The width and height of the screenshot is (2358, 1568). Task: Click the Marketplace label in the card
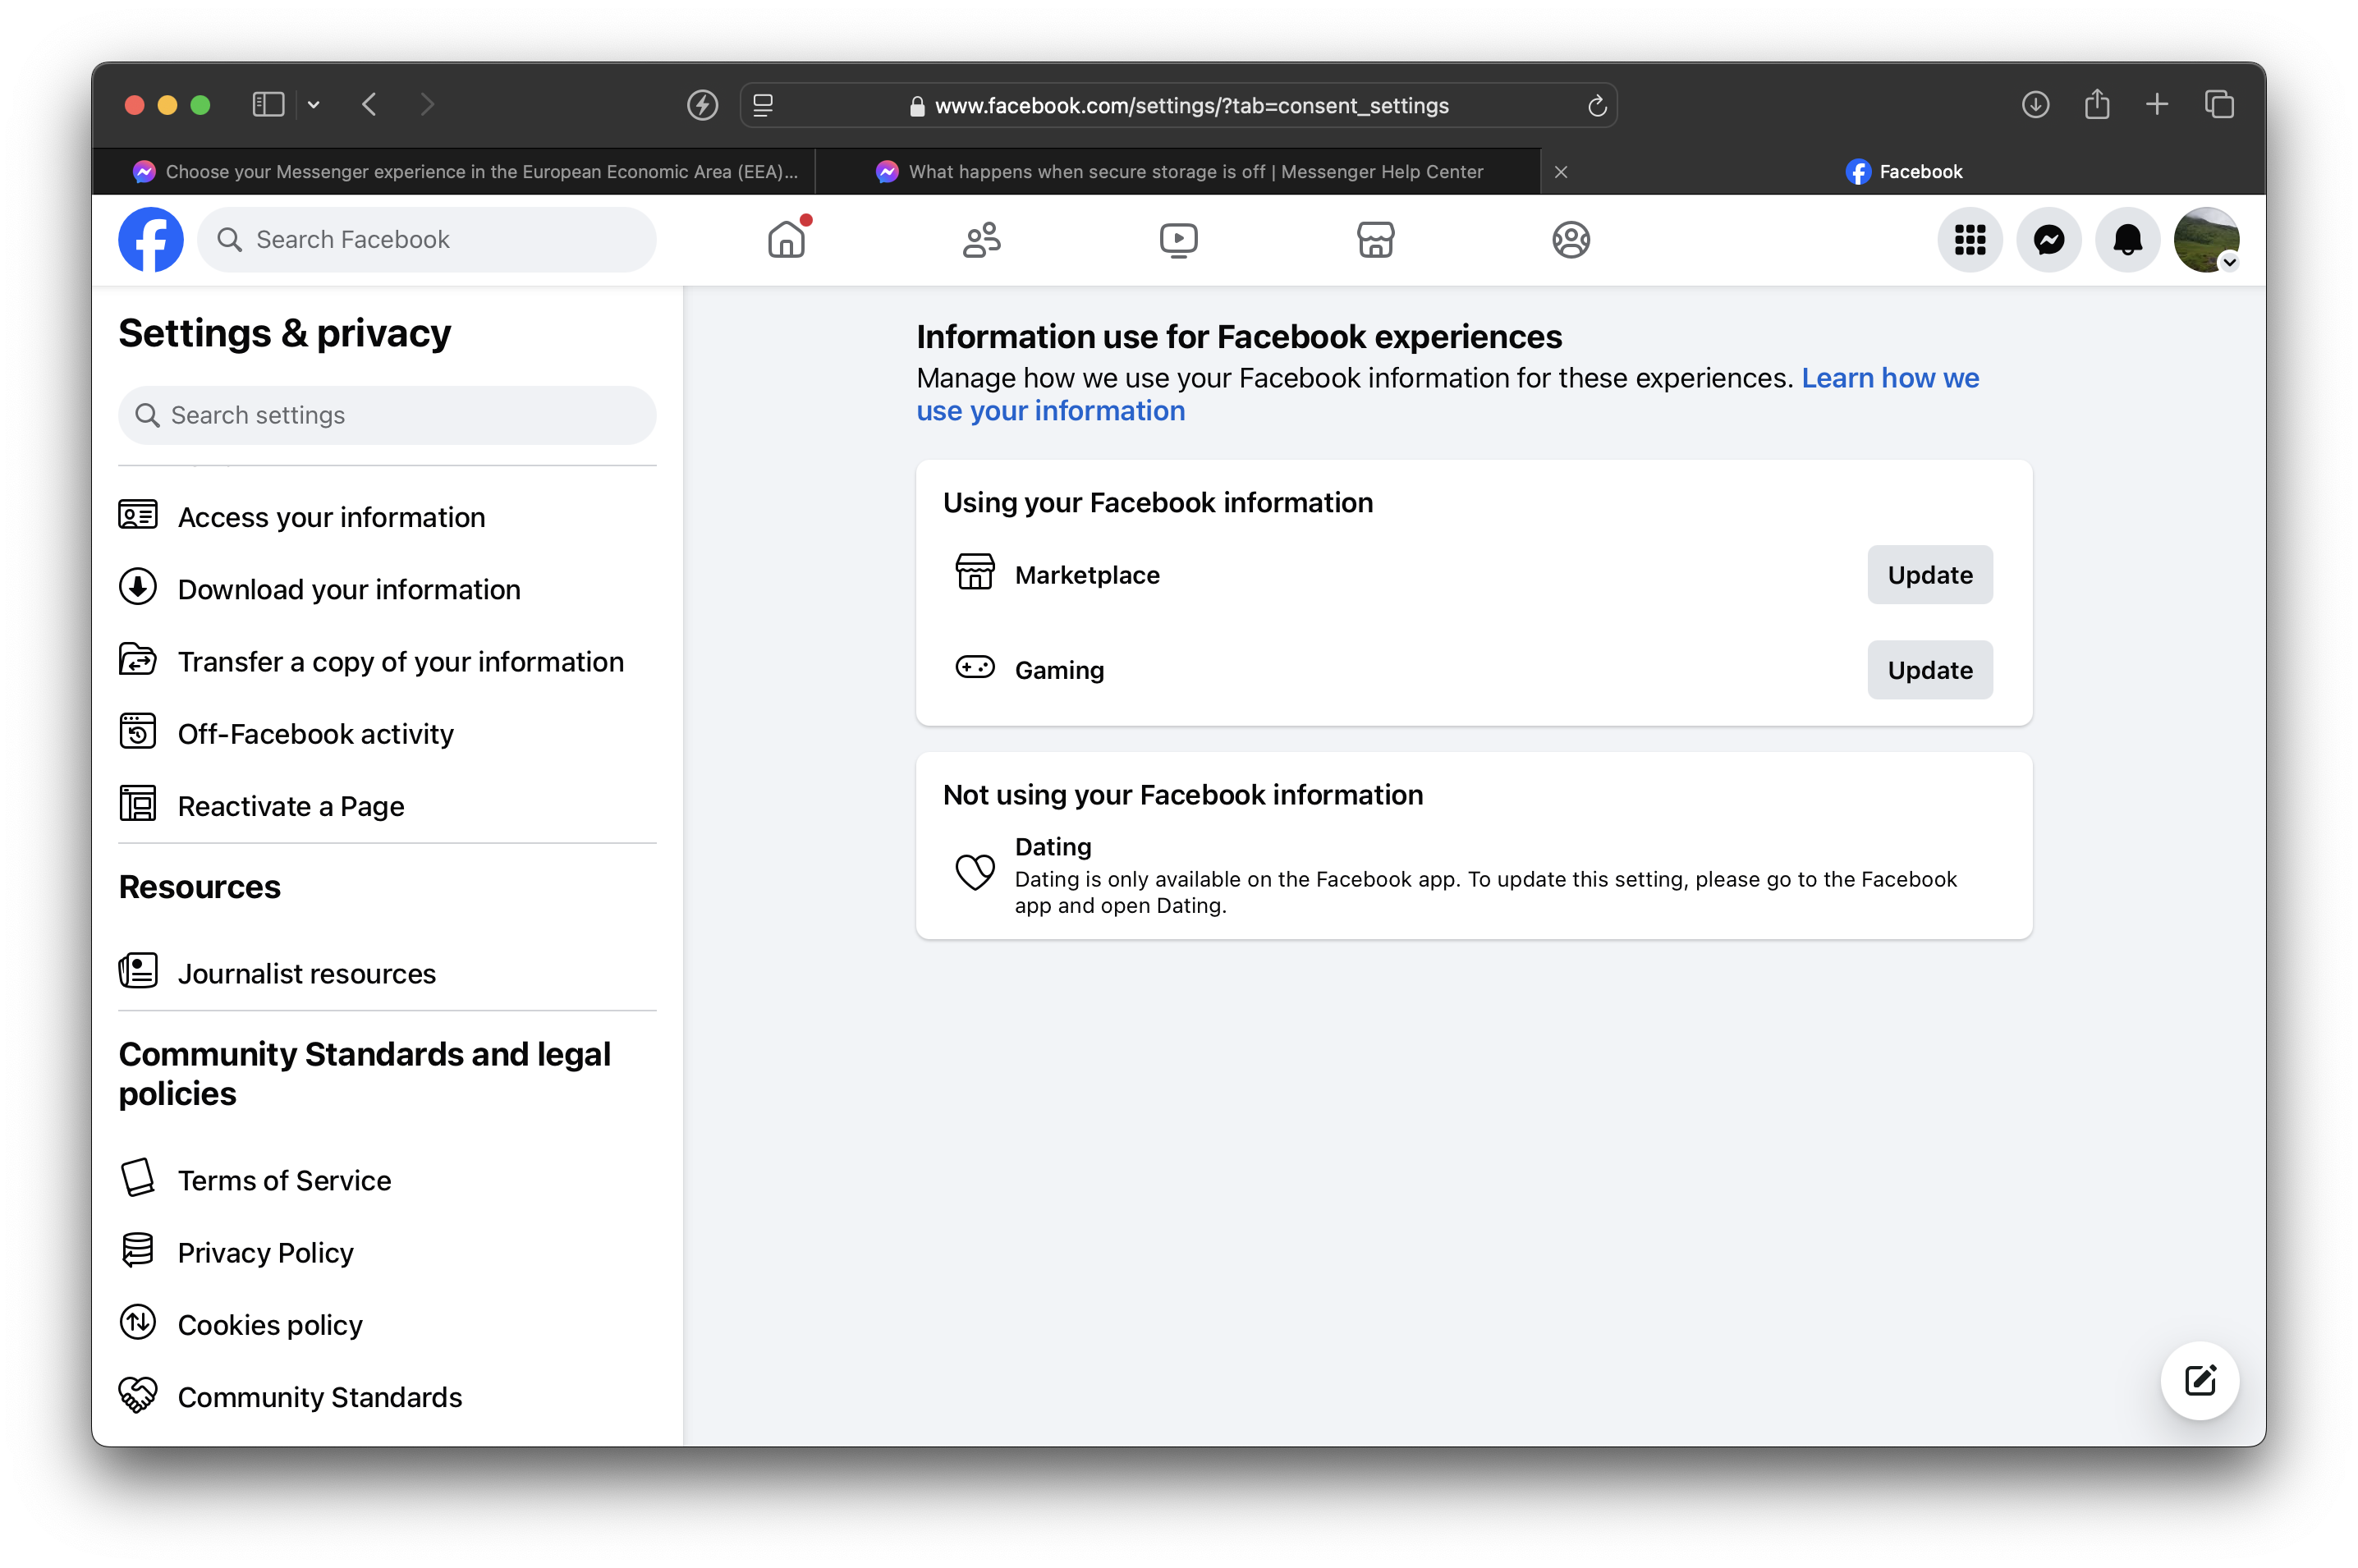tap(1087, 575)
